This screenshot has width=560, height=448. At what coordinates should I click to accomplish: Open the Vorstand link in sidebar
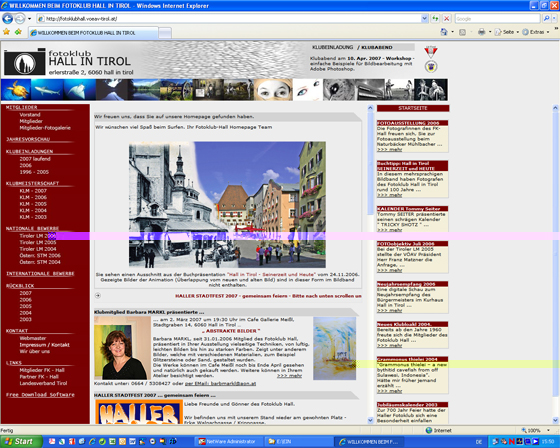pos(30,115)
